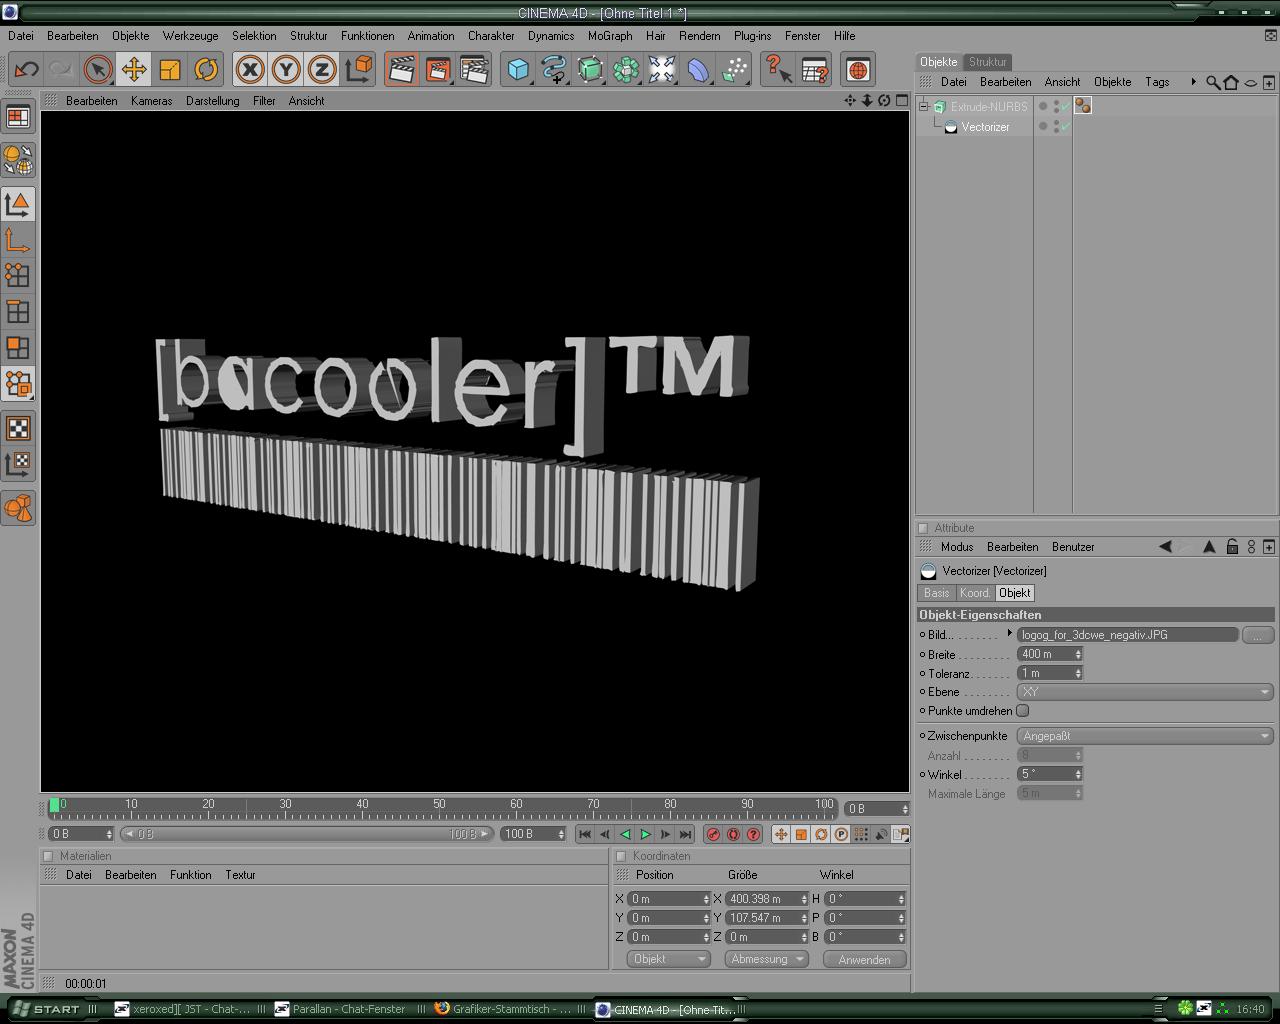Image resolution: width=1280 pixels, height=1024 pixels.
Task: Toggle Extrude-NURBS enabled green checkmark
Action: (1065, 106)
